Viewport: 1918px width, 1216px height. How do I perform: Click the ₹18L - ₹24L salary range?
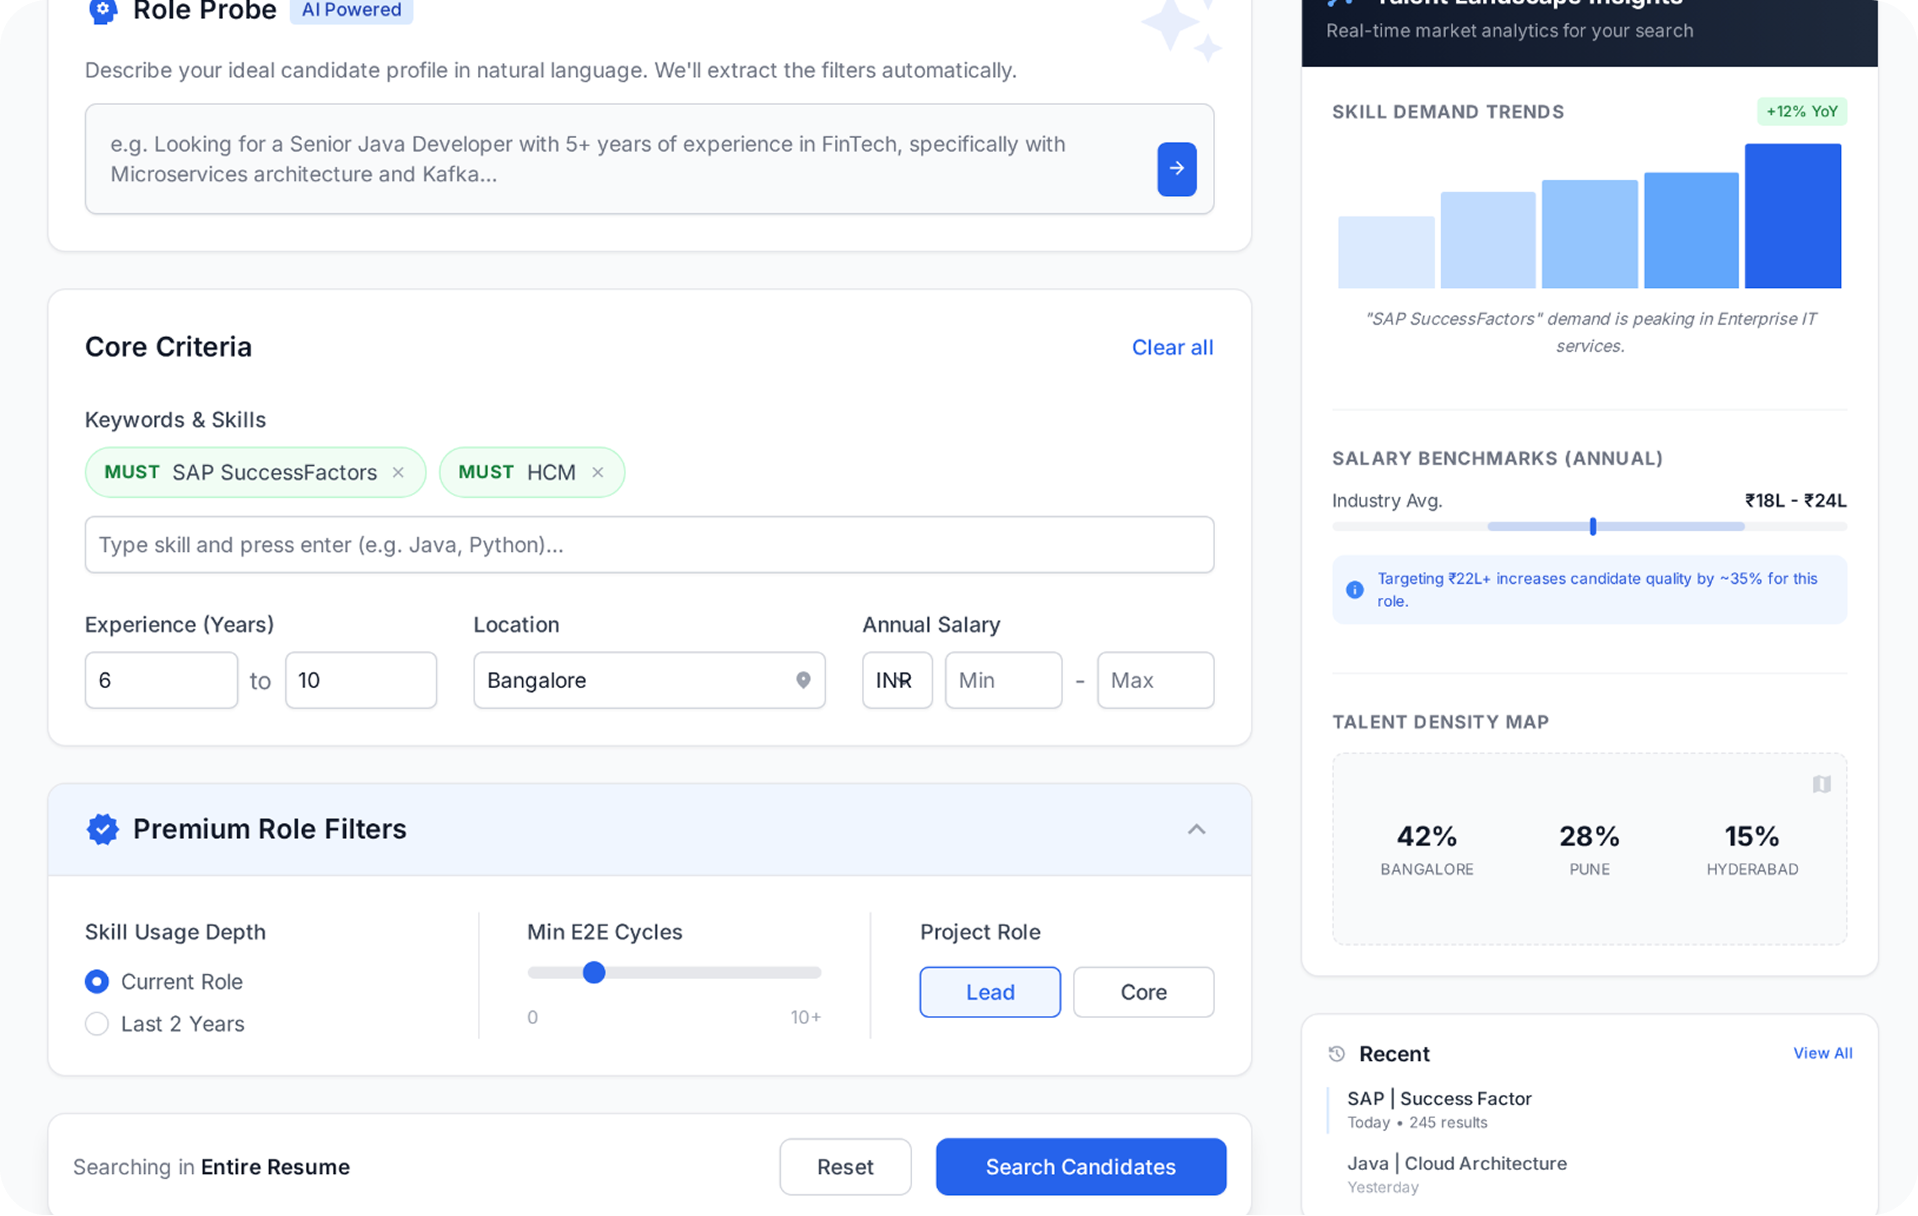coord(1795,501)
